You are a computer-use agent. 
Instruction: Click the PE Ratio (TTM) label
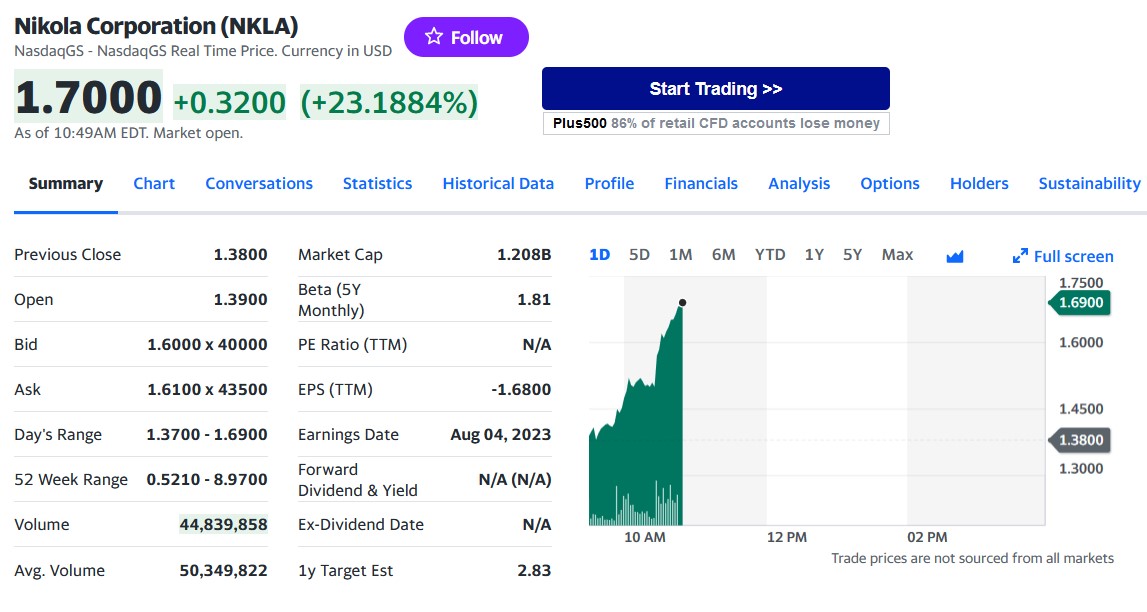[x=353, y=344]
